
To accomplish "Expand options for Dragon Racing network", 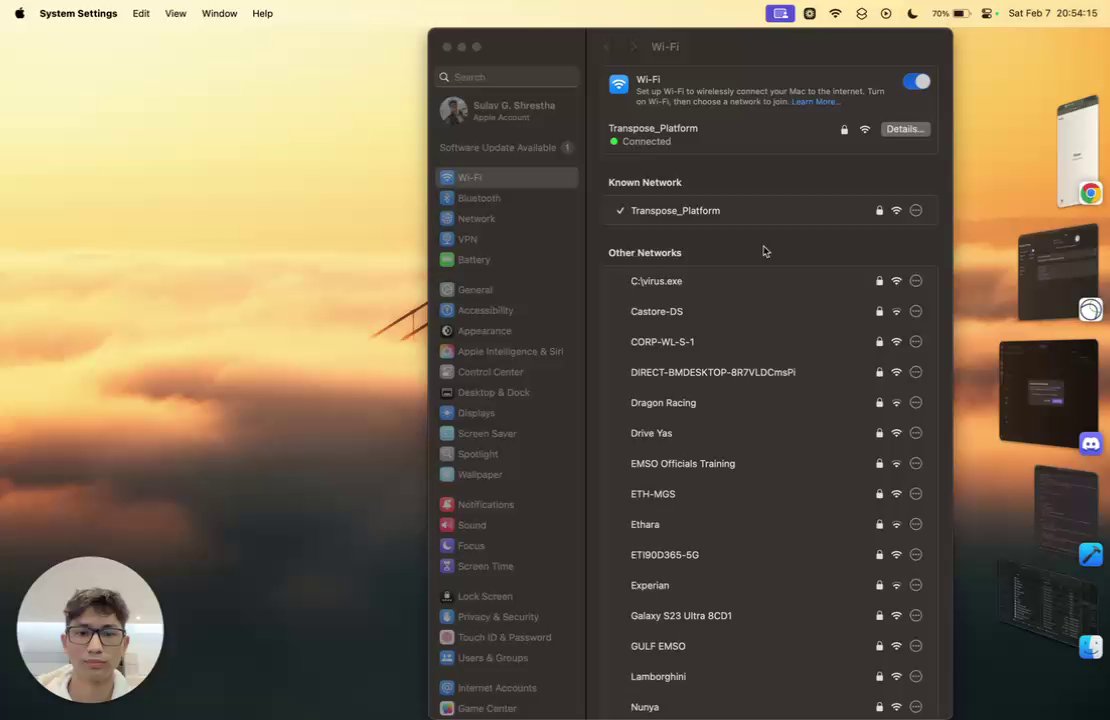I will 915,402.
